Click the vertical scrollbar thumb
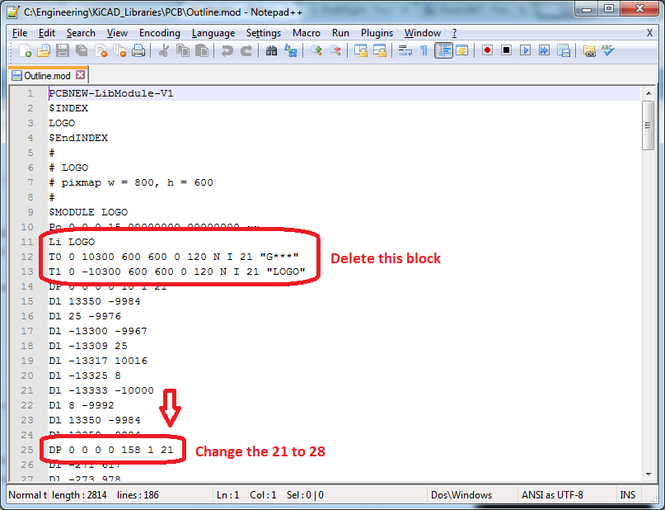 point(648,125)
